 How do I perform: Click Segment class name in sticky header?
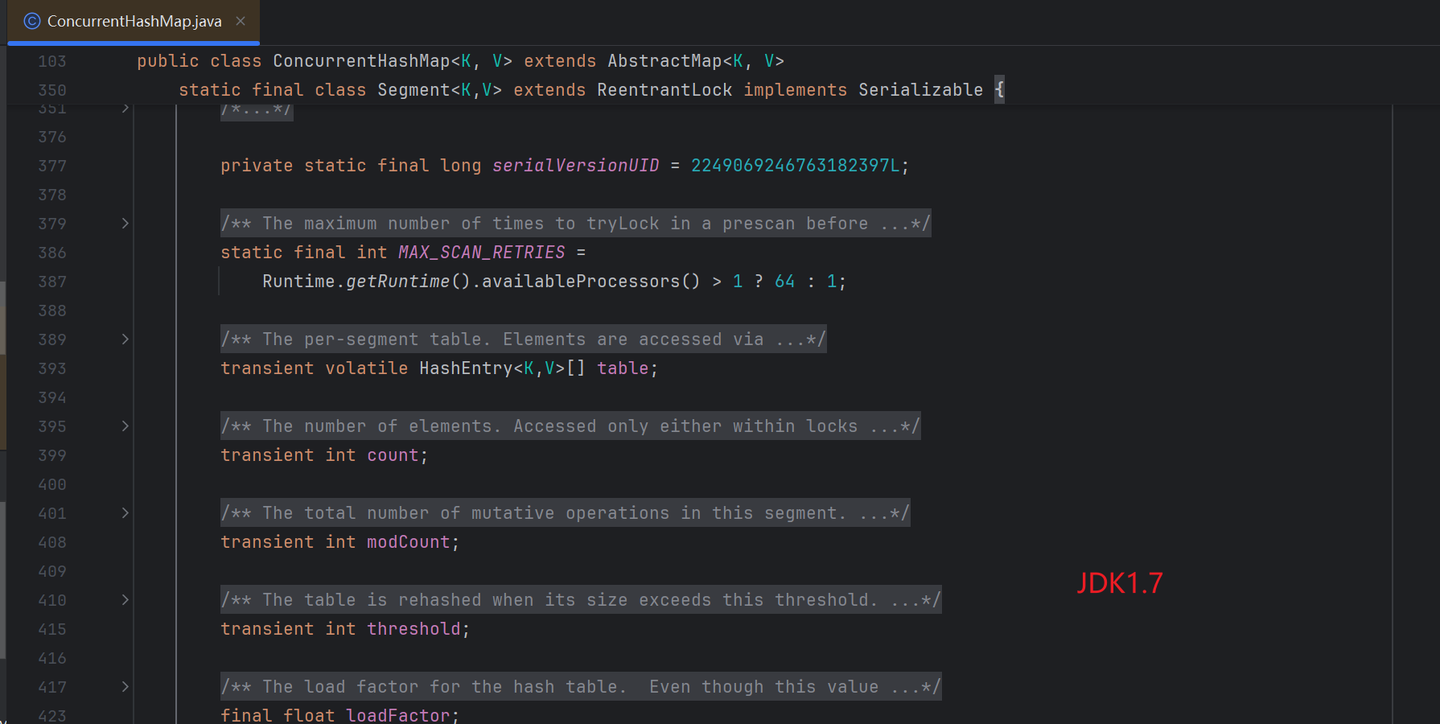click(414, 90)
